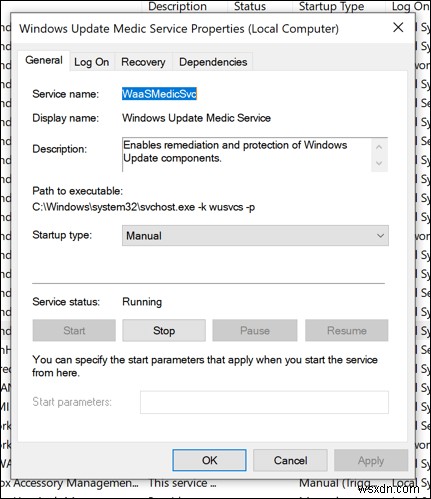This screenshot has width=431, height=499.
Task: Switch to the Dependencies tab
Action: click(213, 62)
